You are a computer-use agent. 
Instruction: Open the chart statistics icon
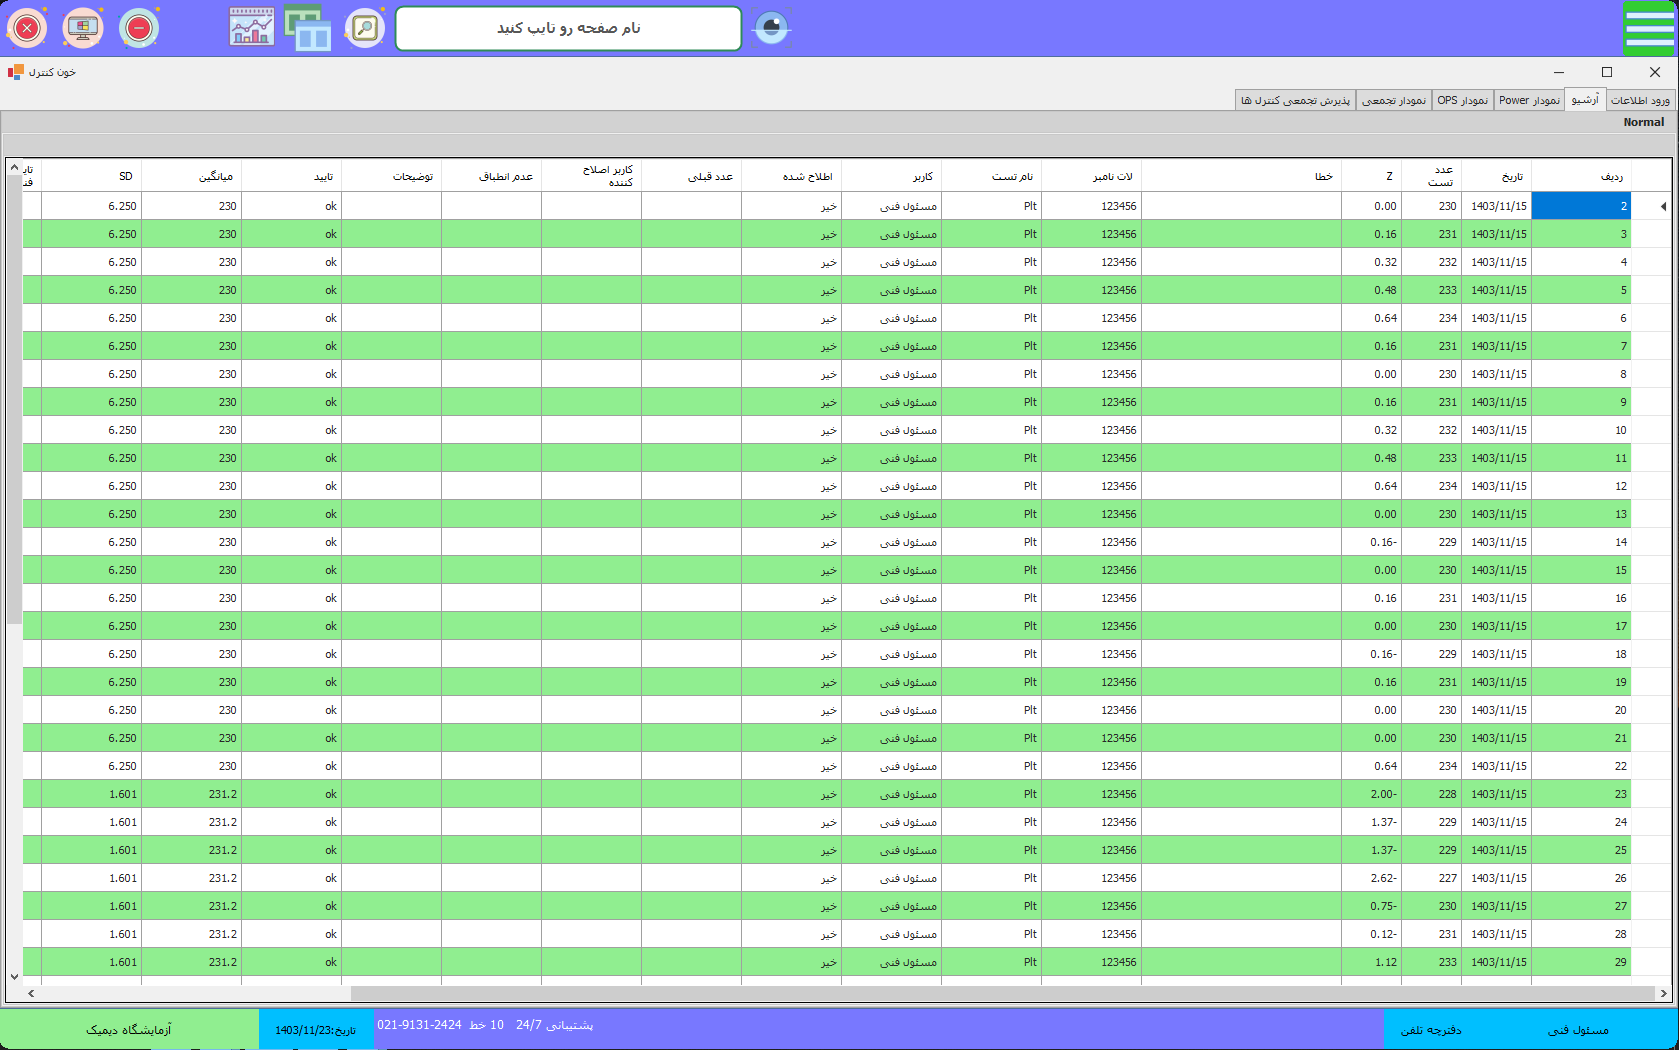pyautogui.click(x=252, y=28)
